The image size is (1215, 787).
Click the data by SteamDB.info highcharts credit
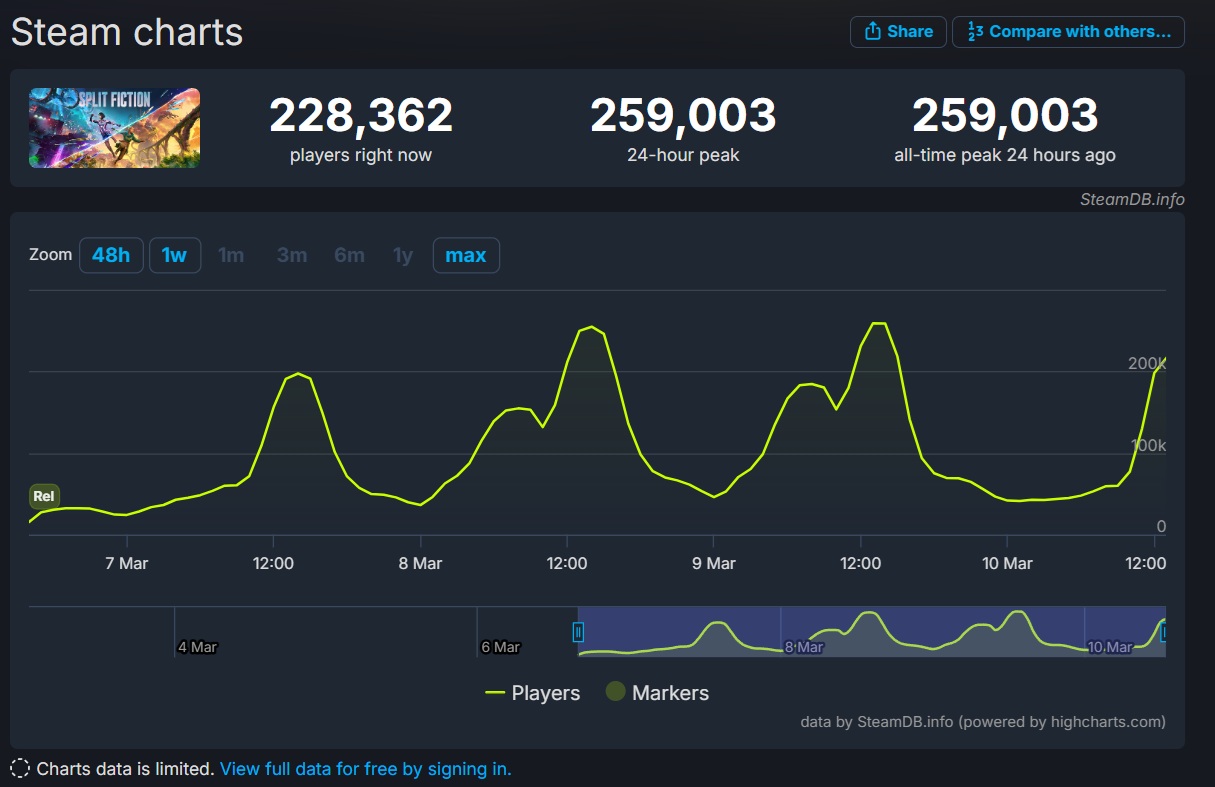click(x=983, y=721)
